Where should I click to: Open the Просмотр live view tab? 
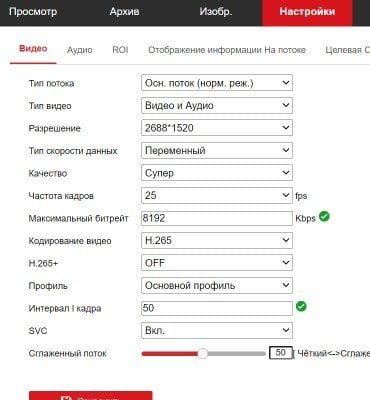[33, 12]
